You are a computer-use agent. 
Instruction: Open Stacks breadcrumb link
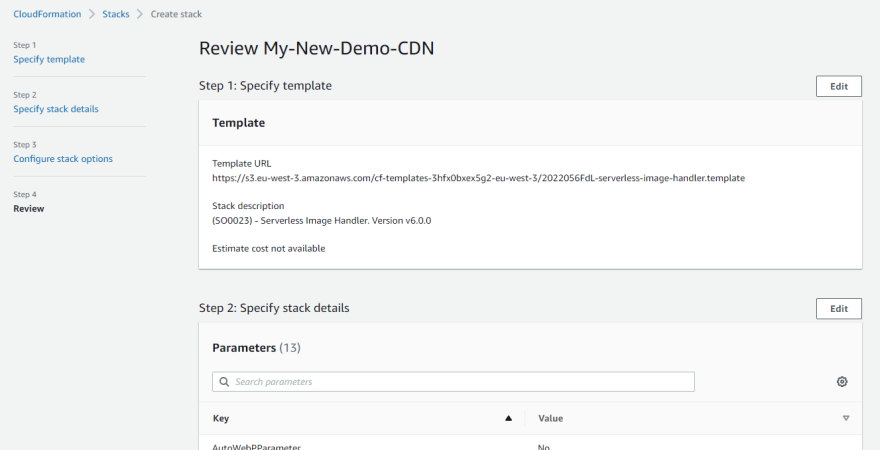(x=116, y=14)
